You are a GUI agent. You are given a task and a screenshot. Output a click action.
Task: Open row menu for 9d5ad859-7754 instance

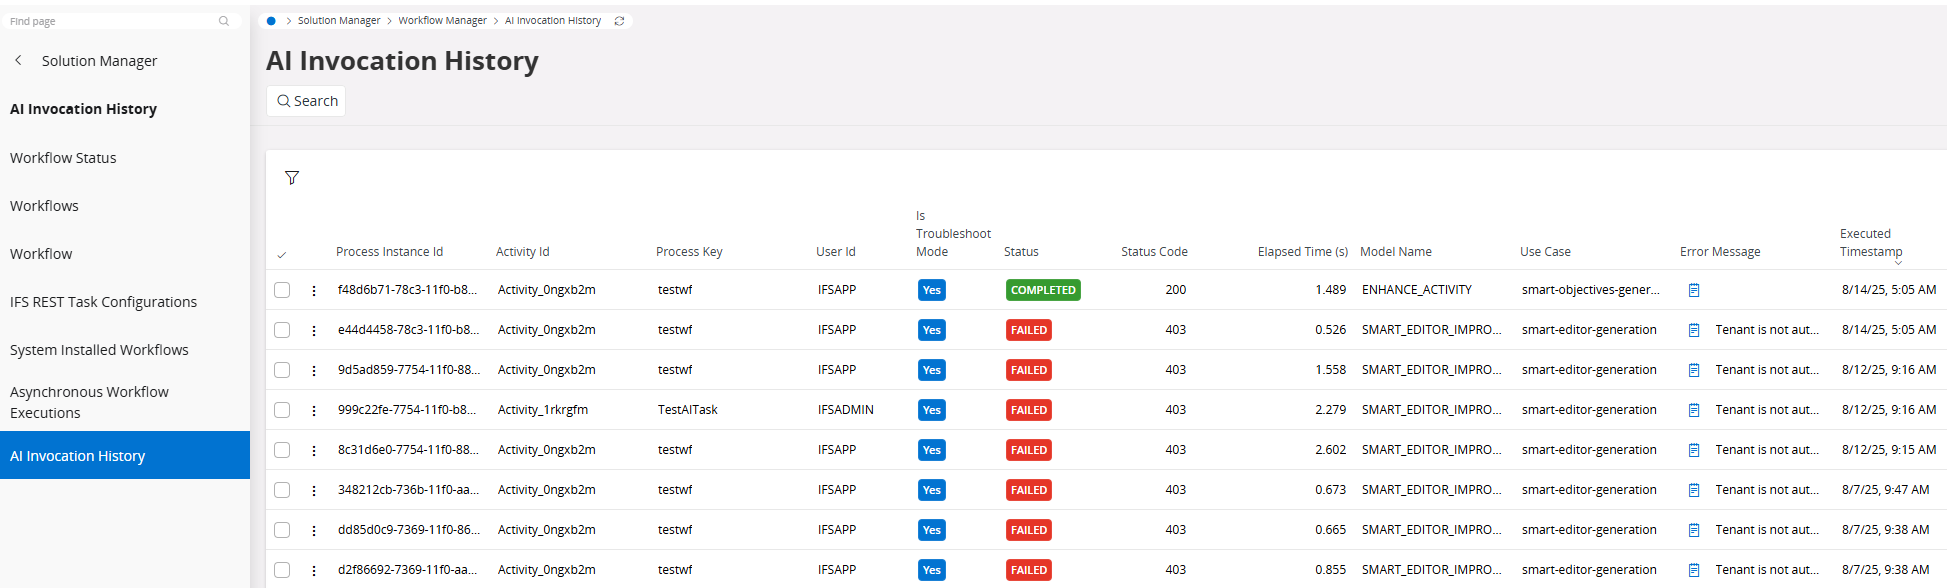(314, 370)
